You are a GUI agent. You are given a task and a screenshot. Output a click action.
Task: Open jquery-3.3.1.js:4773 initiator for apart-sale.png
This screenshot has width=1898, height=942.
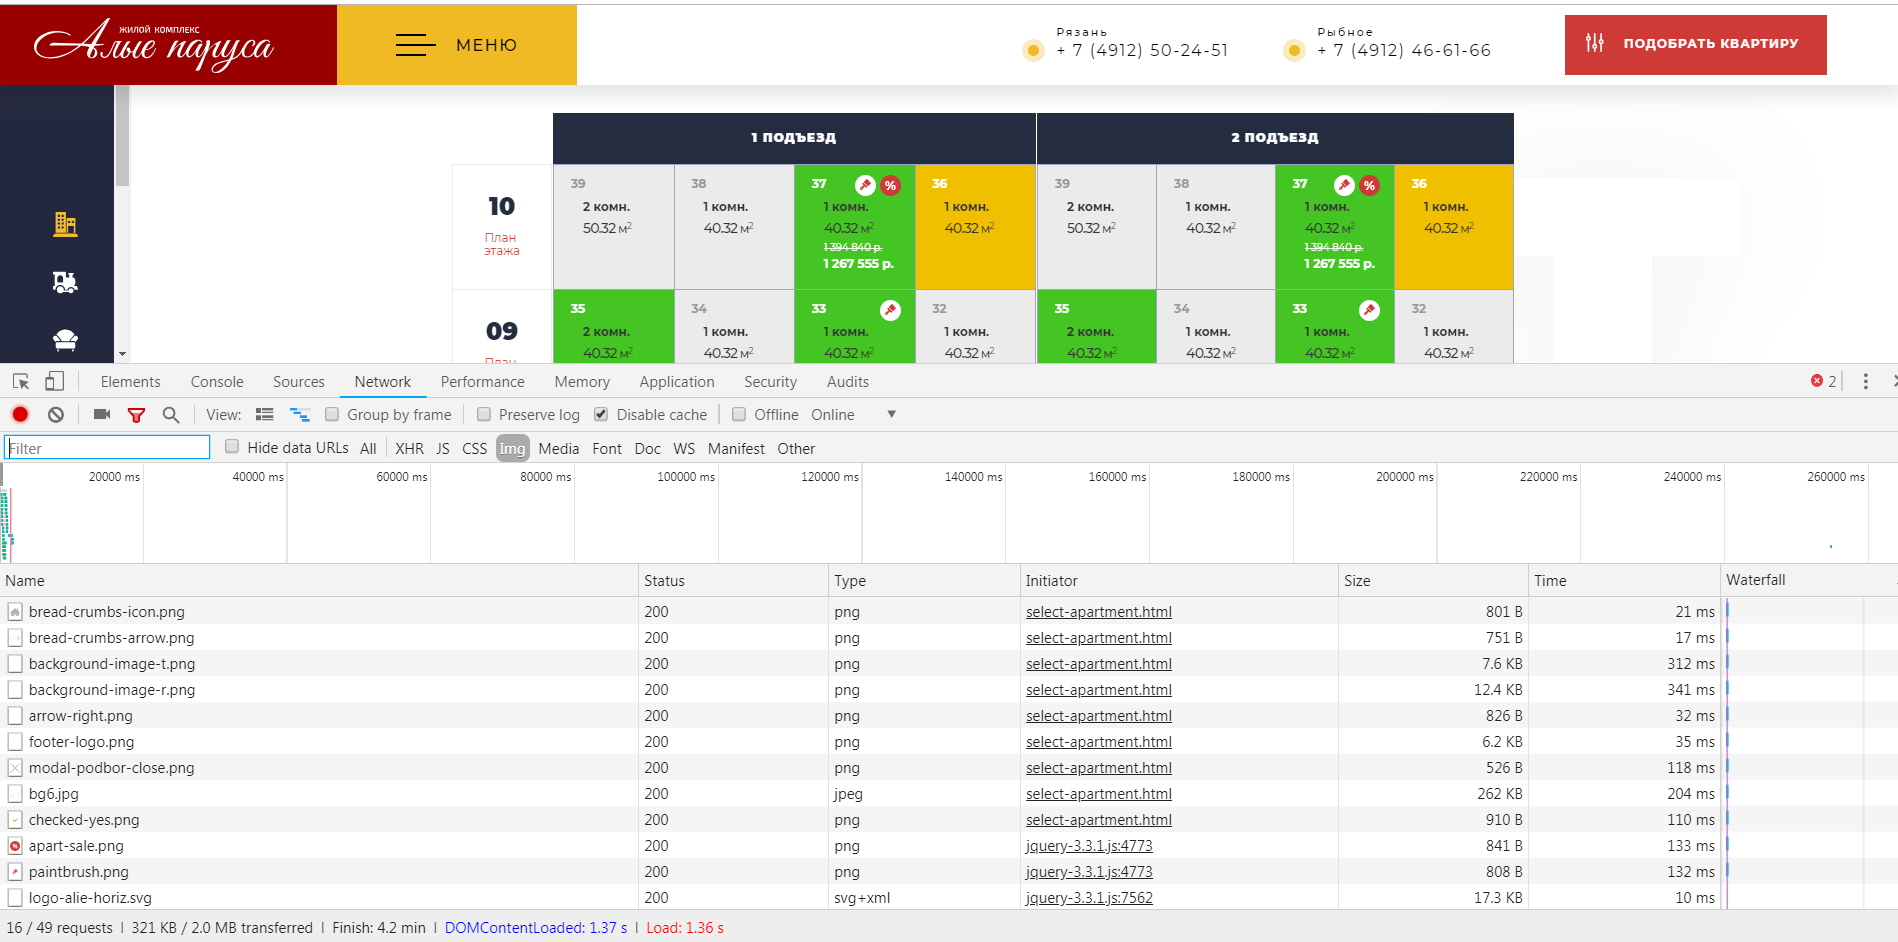(1089, 845)
